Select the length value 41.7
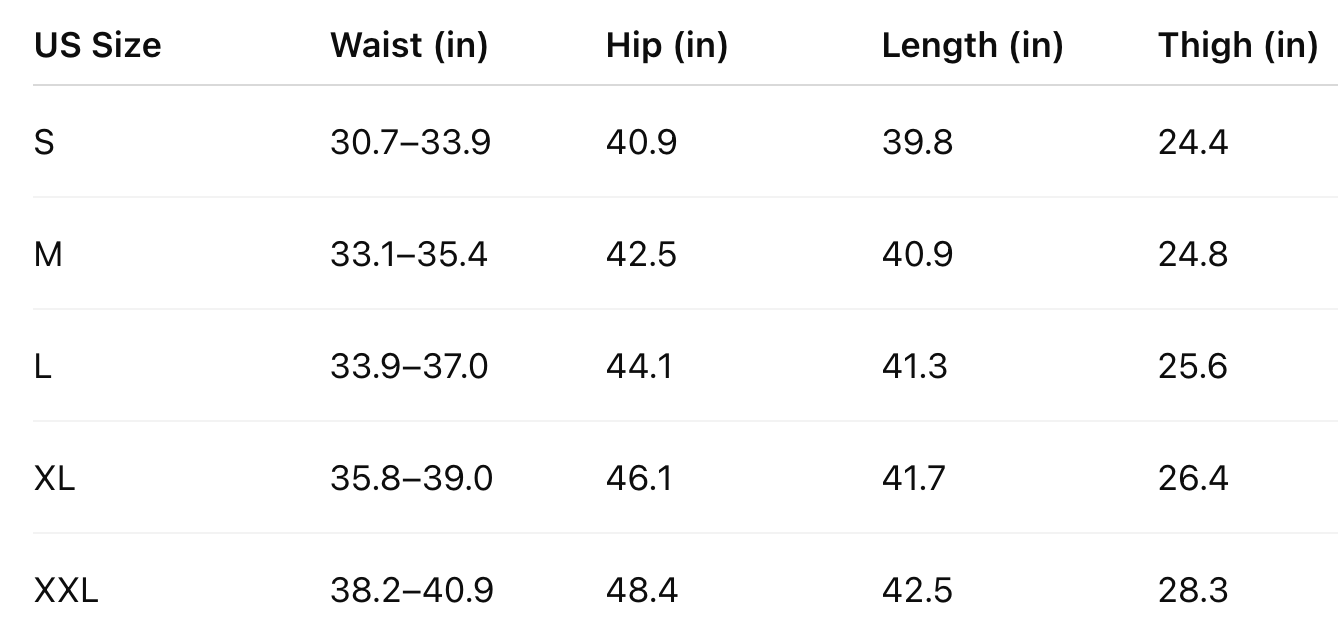The height and width of the screenshot is (644, 1338). (x=913, y=478)
